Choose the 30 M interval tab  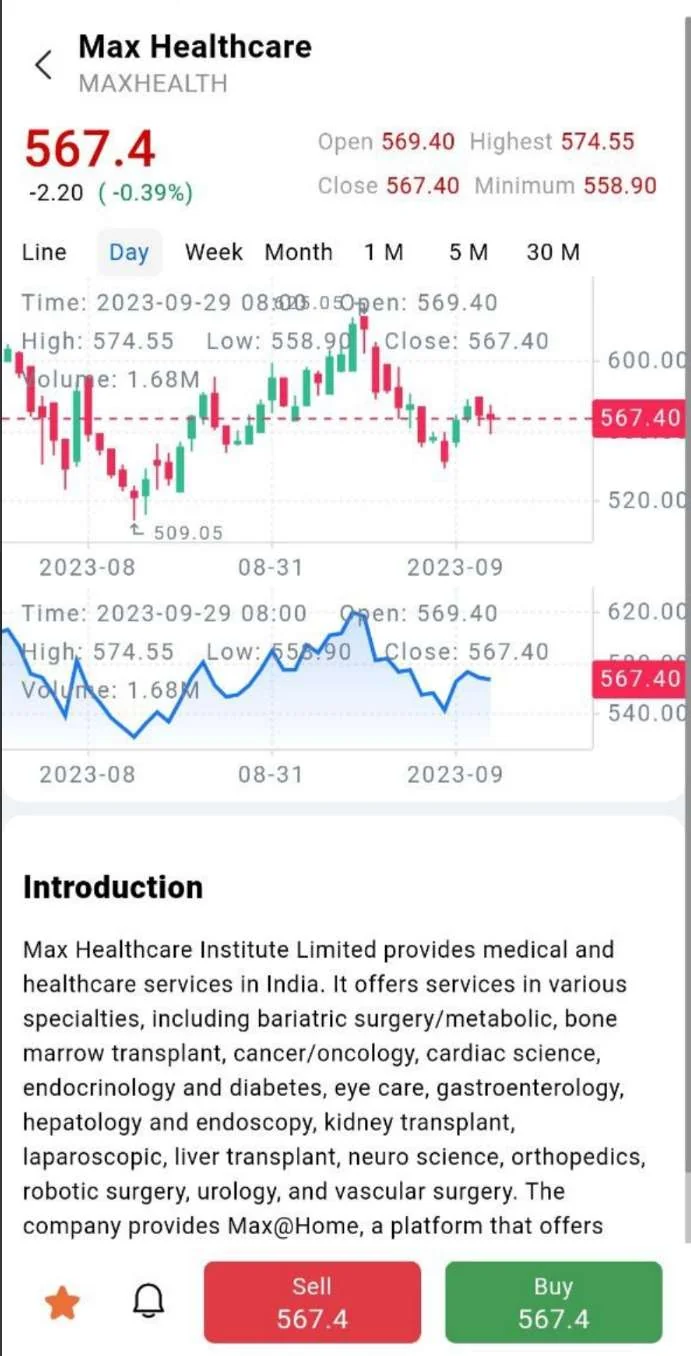[553, 252]
